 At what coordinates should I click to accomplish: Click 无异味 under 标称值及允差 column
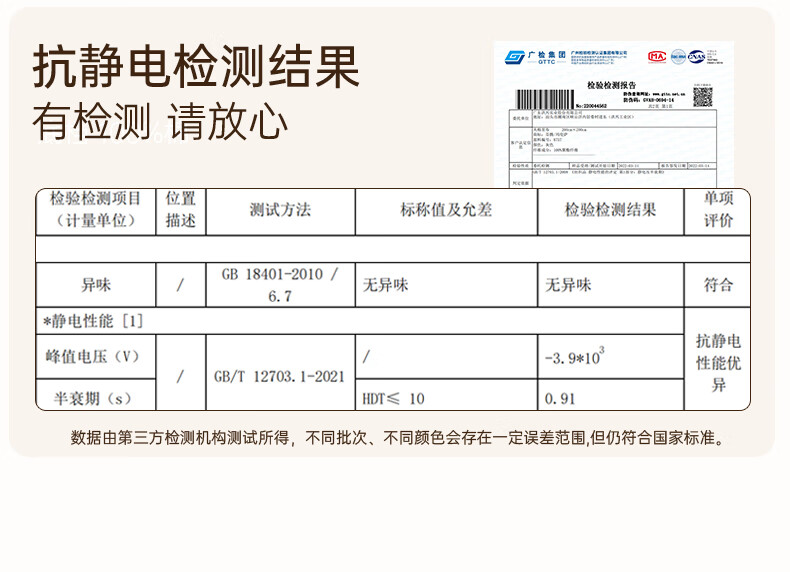(385, 285)
